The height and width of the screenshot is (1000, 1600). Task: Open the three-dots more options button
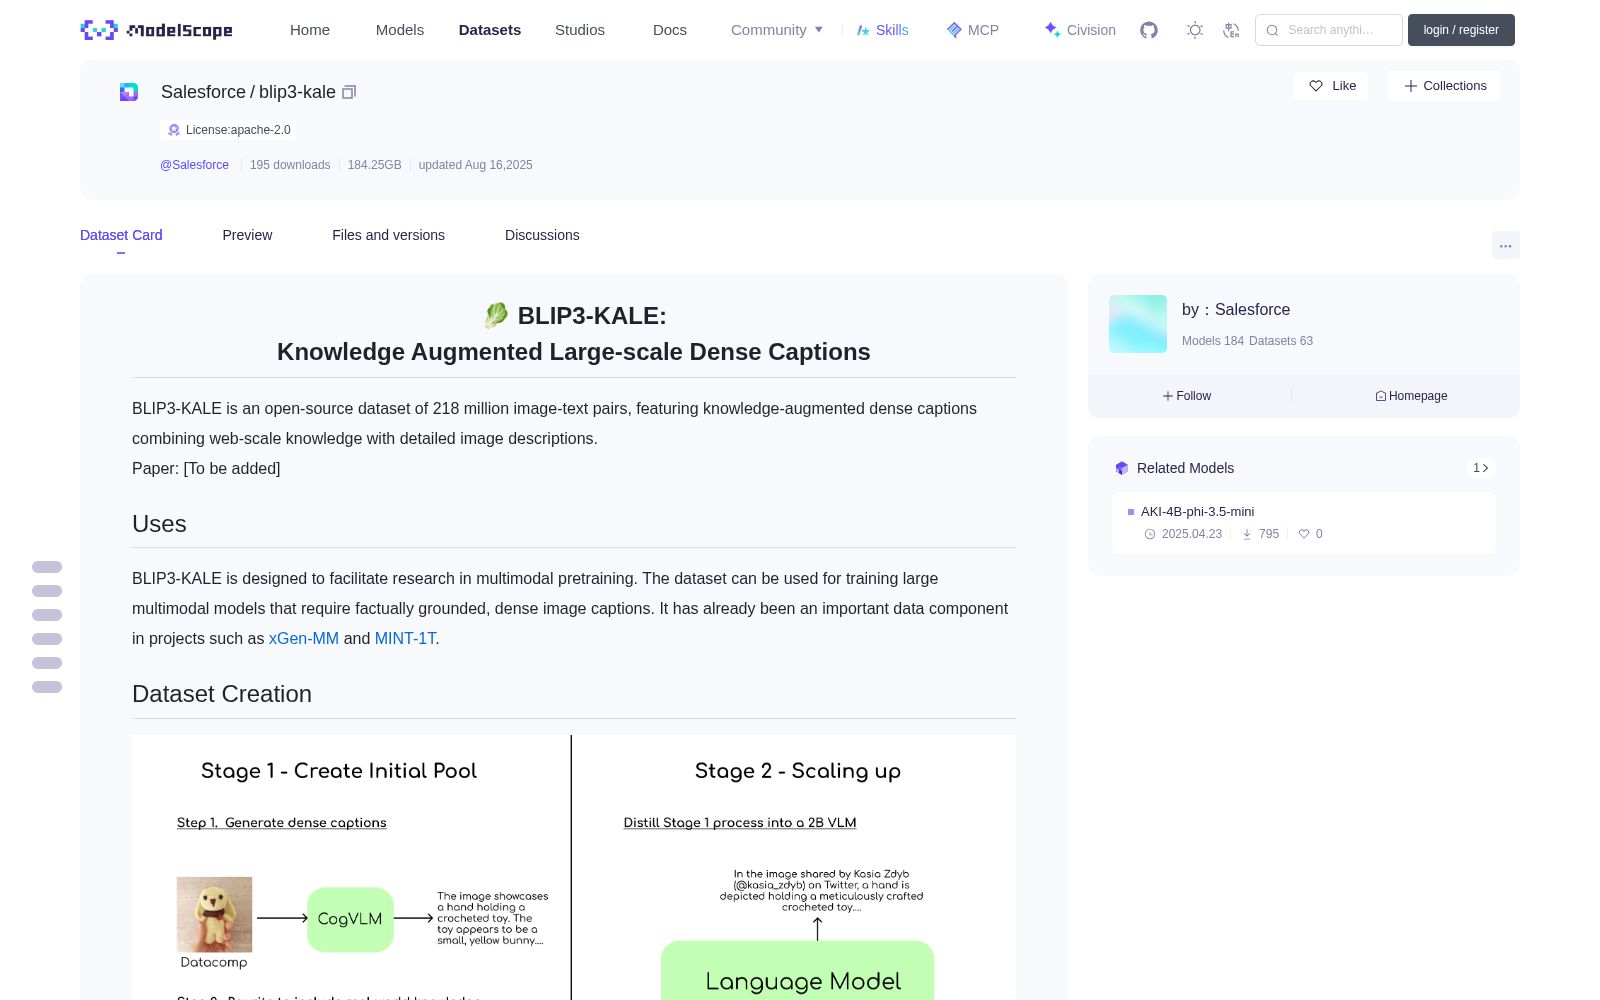(1506, 245)
